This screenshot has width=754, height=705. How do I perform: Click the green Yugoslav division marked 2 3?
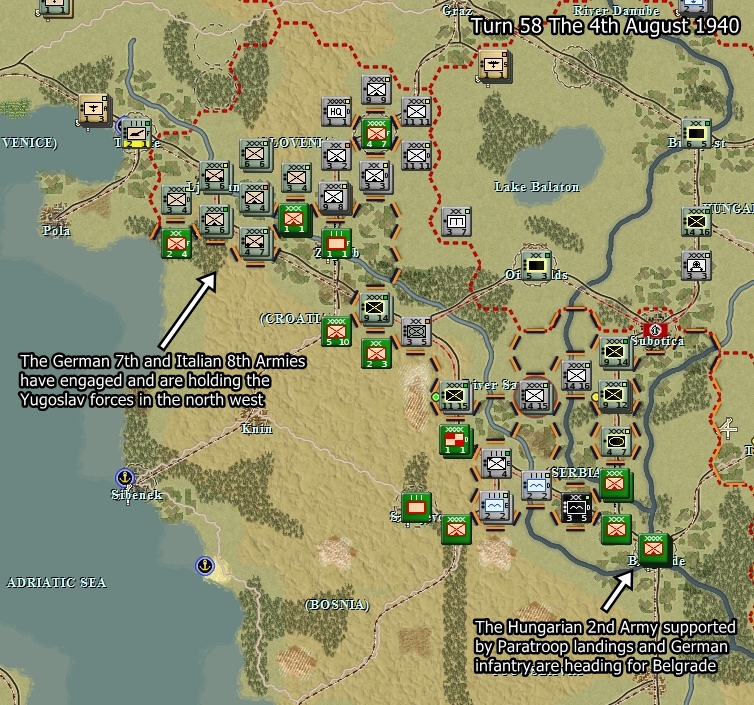(x=376, y=353)
